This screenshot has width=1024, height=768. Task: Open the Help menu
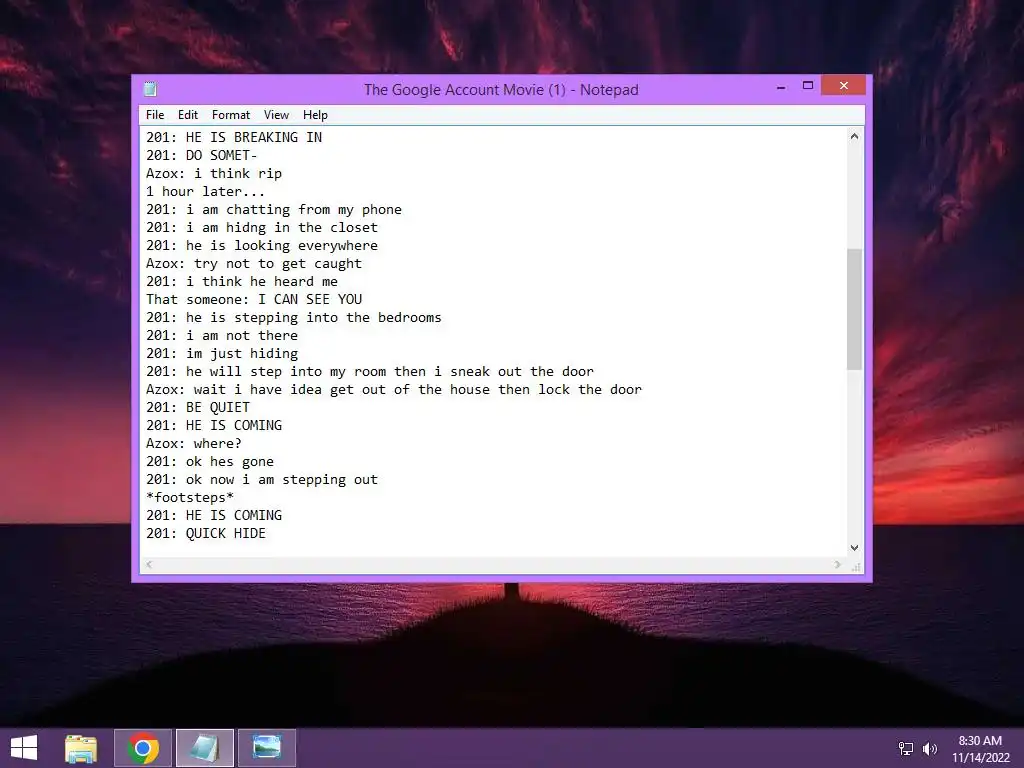[x=315, y=115]
